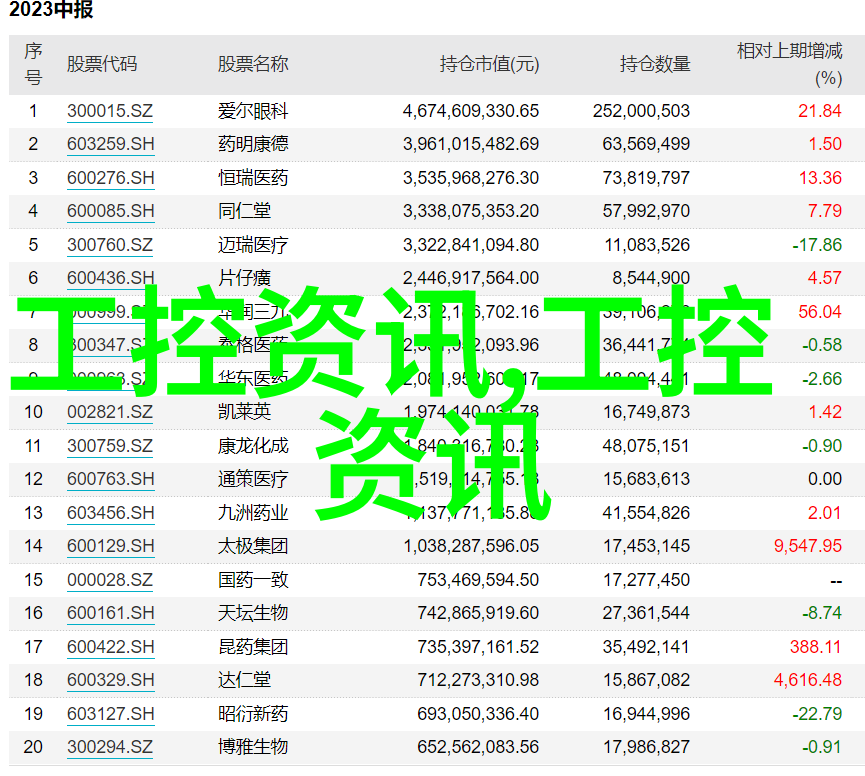Select stock name 九洲药业
Viewport: 865px width, 776px height.
coord(253,513)
